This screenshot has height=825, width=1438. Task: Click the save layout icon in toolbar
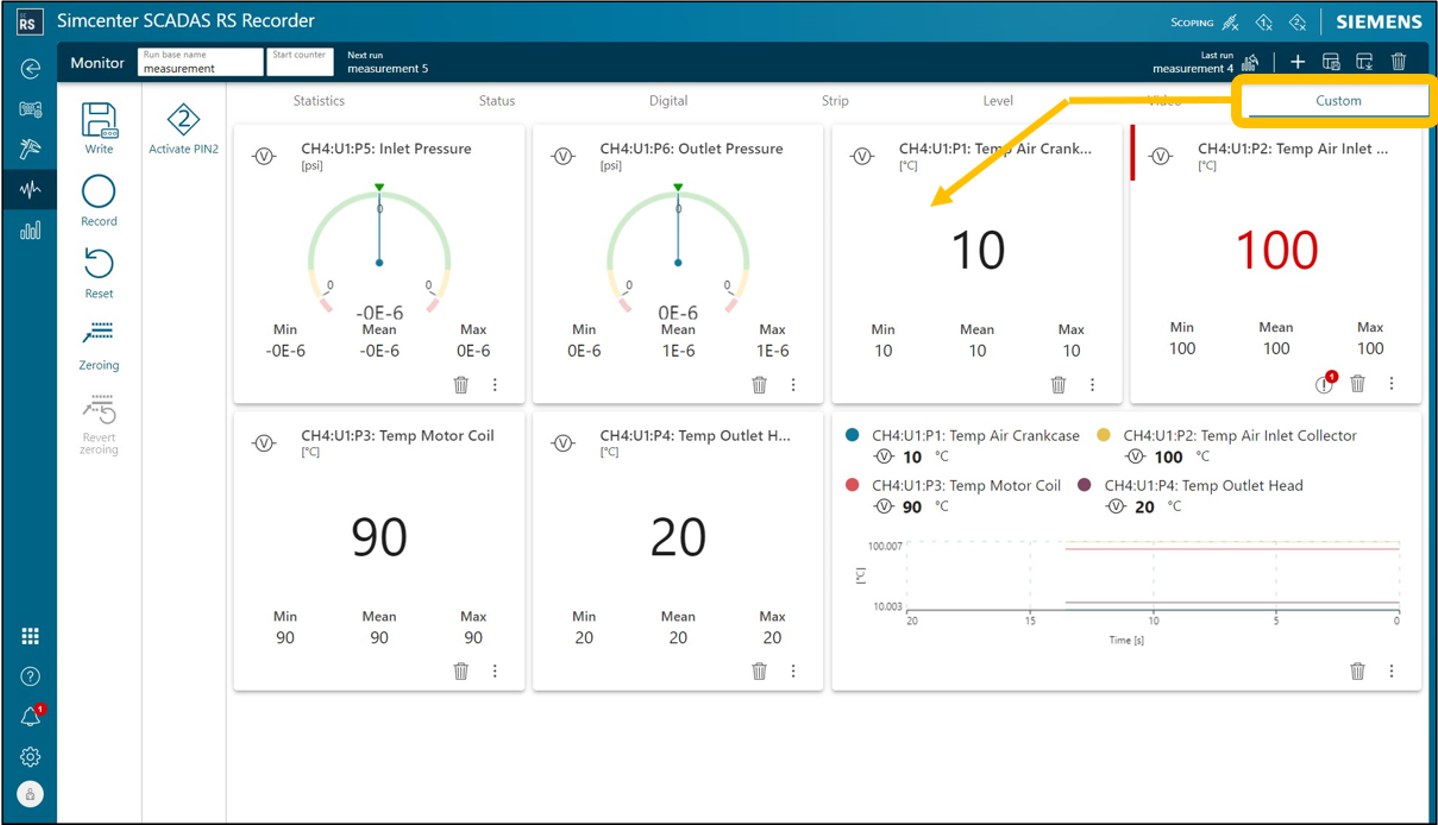coord(1331,62)
